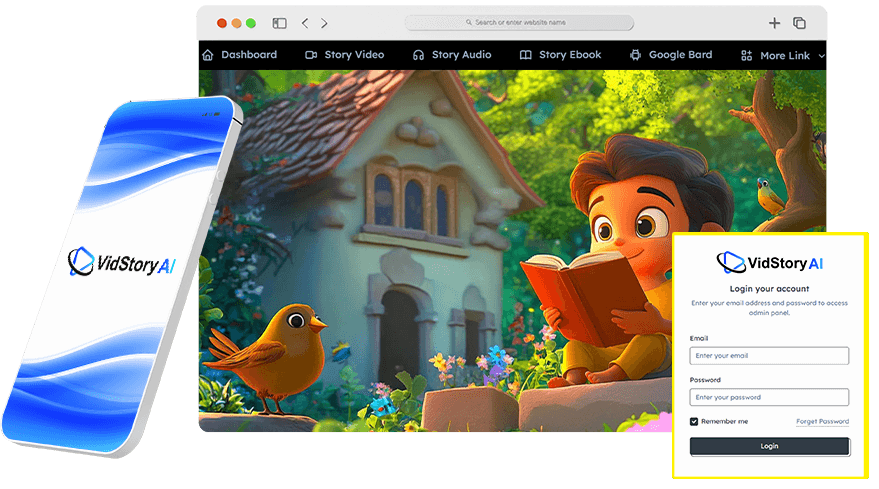This screenshot has width=879, height=489.
Task: Click the red close window button
Action: click(x=222, y=23)
